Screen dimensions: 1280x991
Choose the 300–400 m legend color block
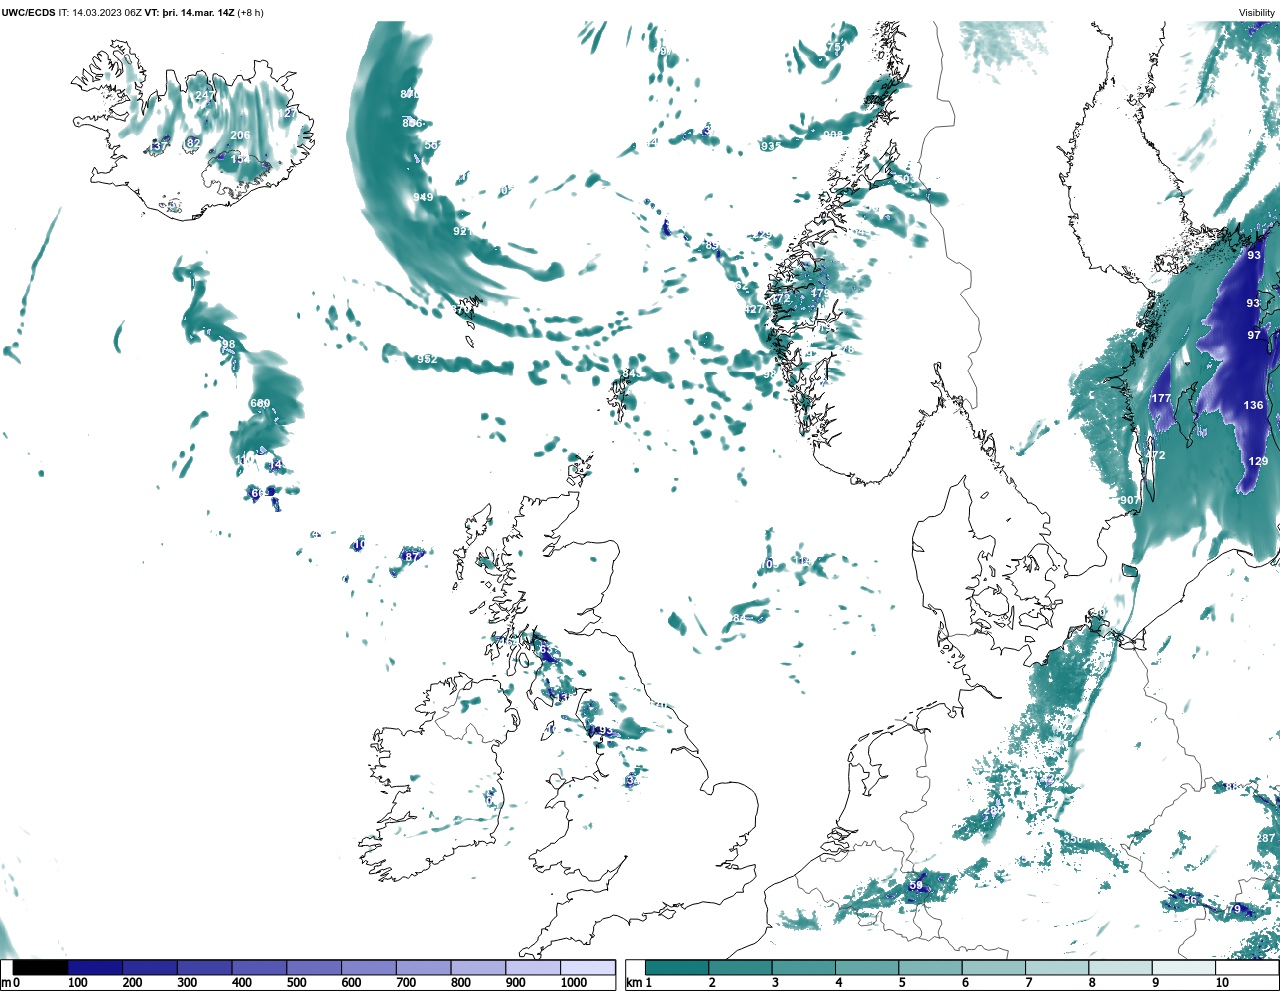[x=204, y=967]
